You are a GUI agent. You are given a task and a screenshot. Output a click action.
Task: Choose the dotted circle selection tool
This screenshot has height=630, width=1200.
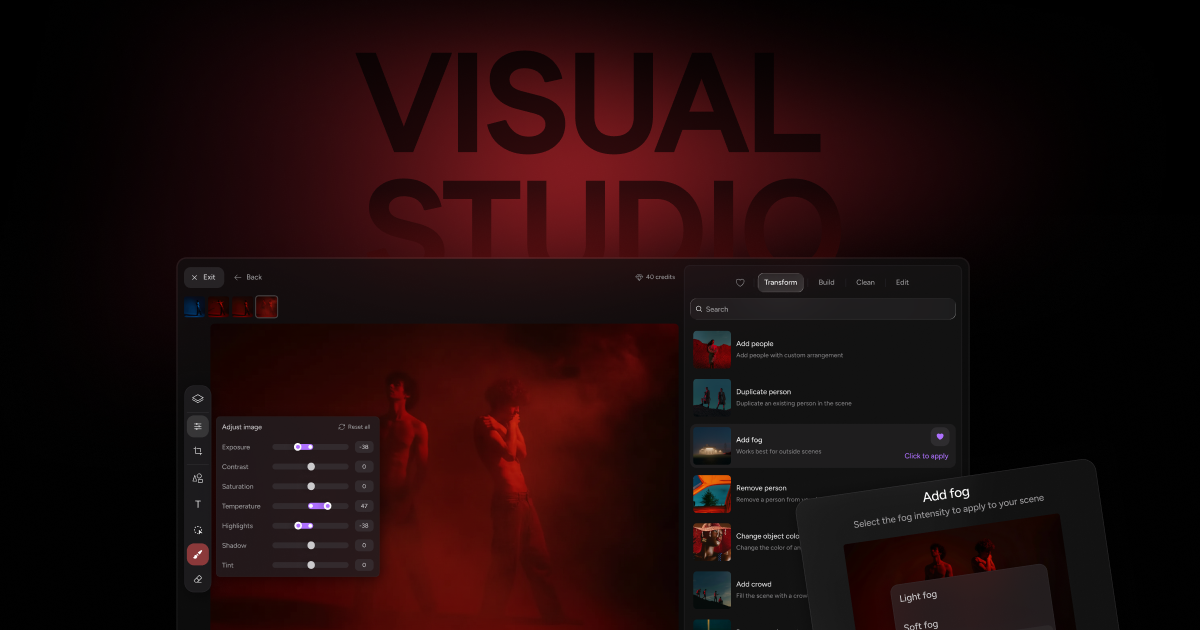198,530
